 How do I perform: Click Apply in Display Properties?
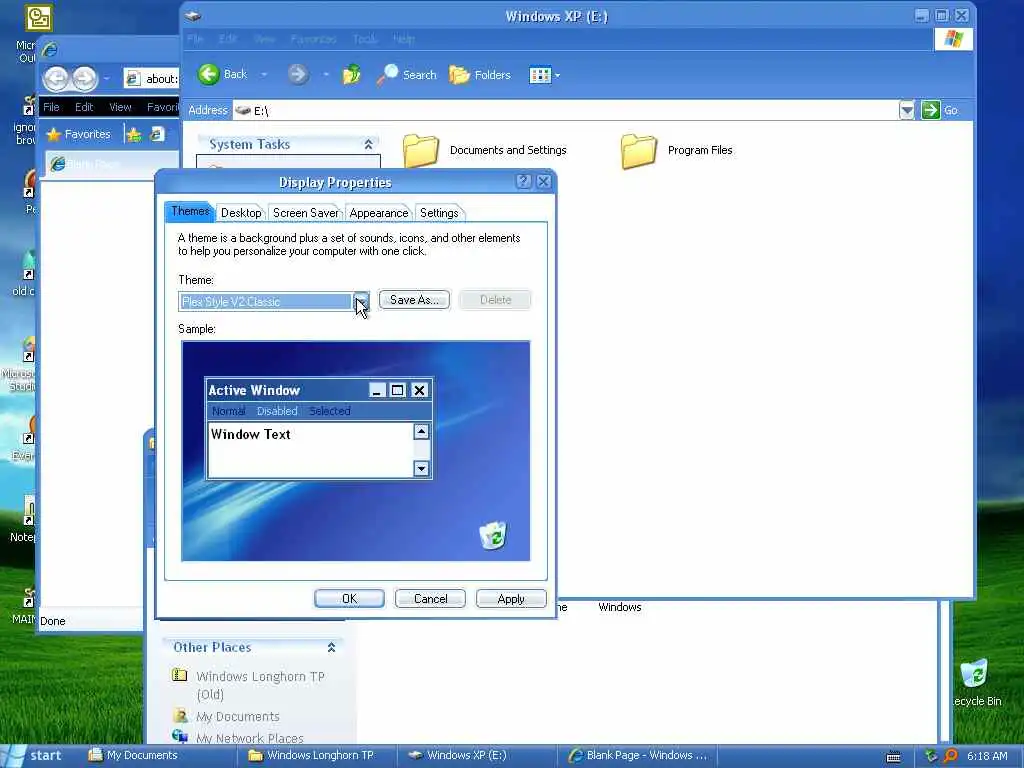[x=511, y=599]
